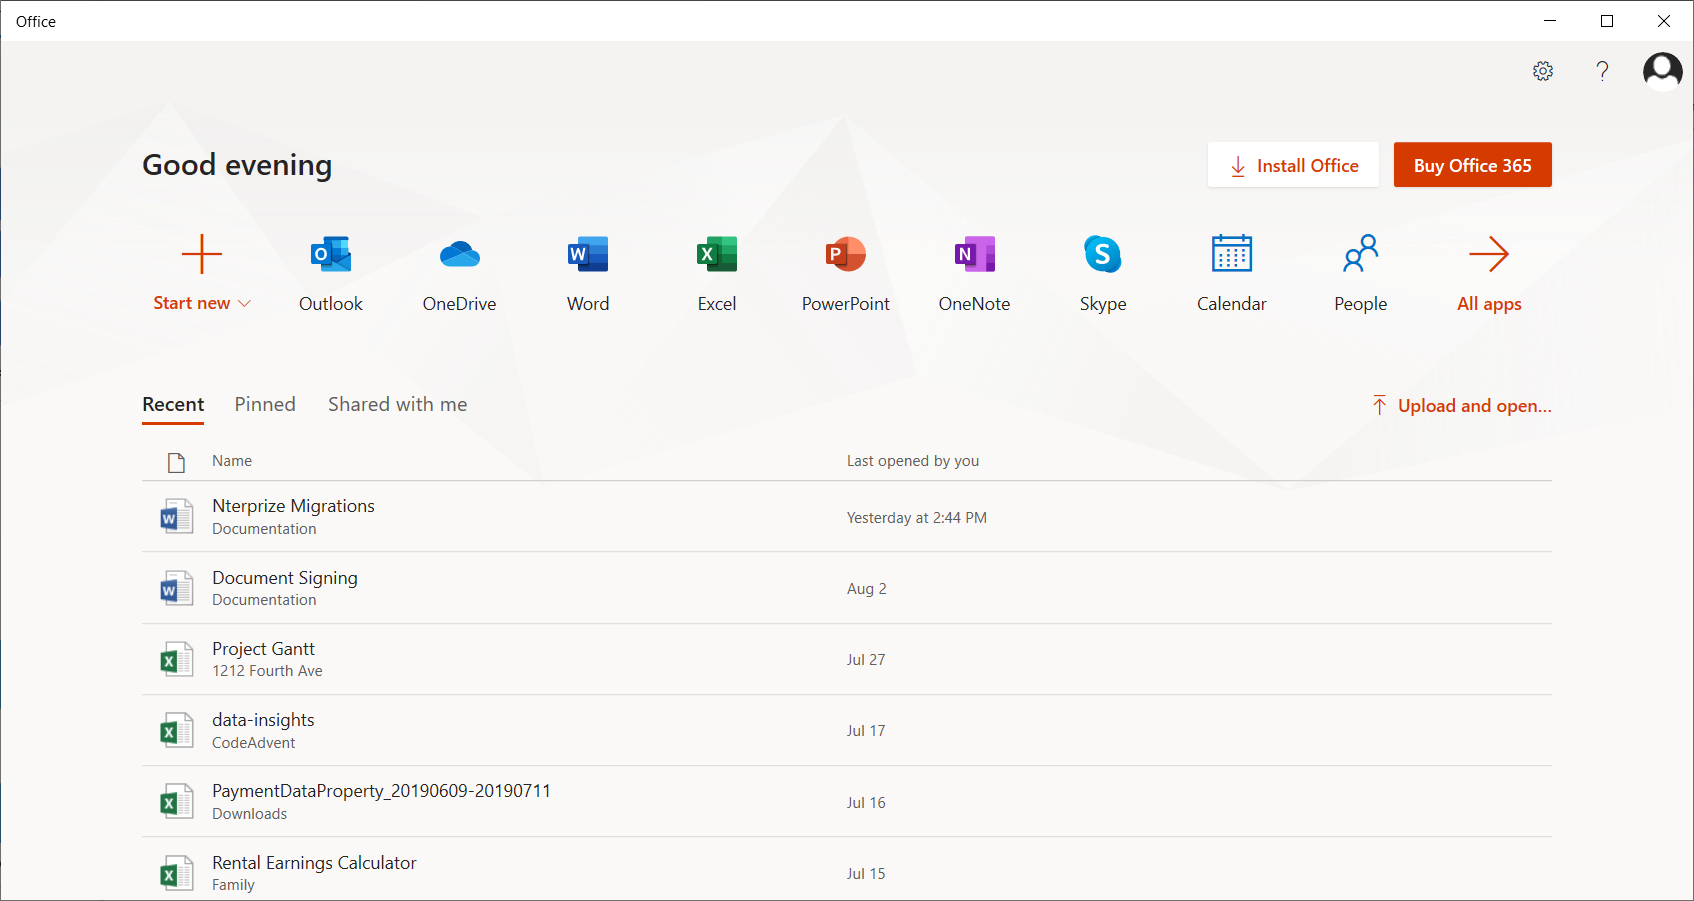Open the OneNote app icon
The width and height of the screenshot is (1694, 901).
975,254
